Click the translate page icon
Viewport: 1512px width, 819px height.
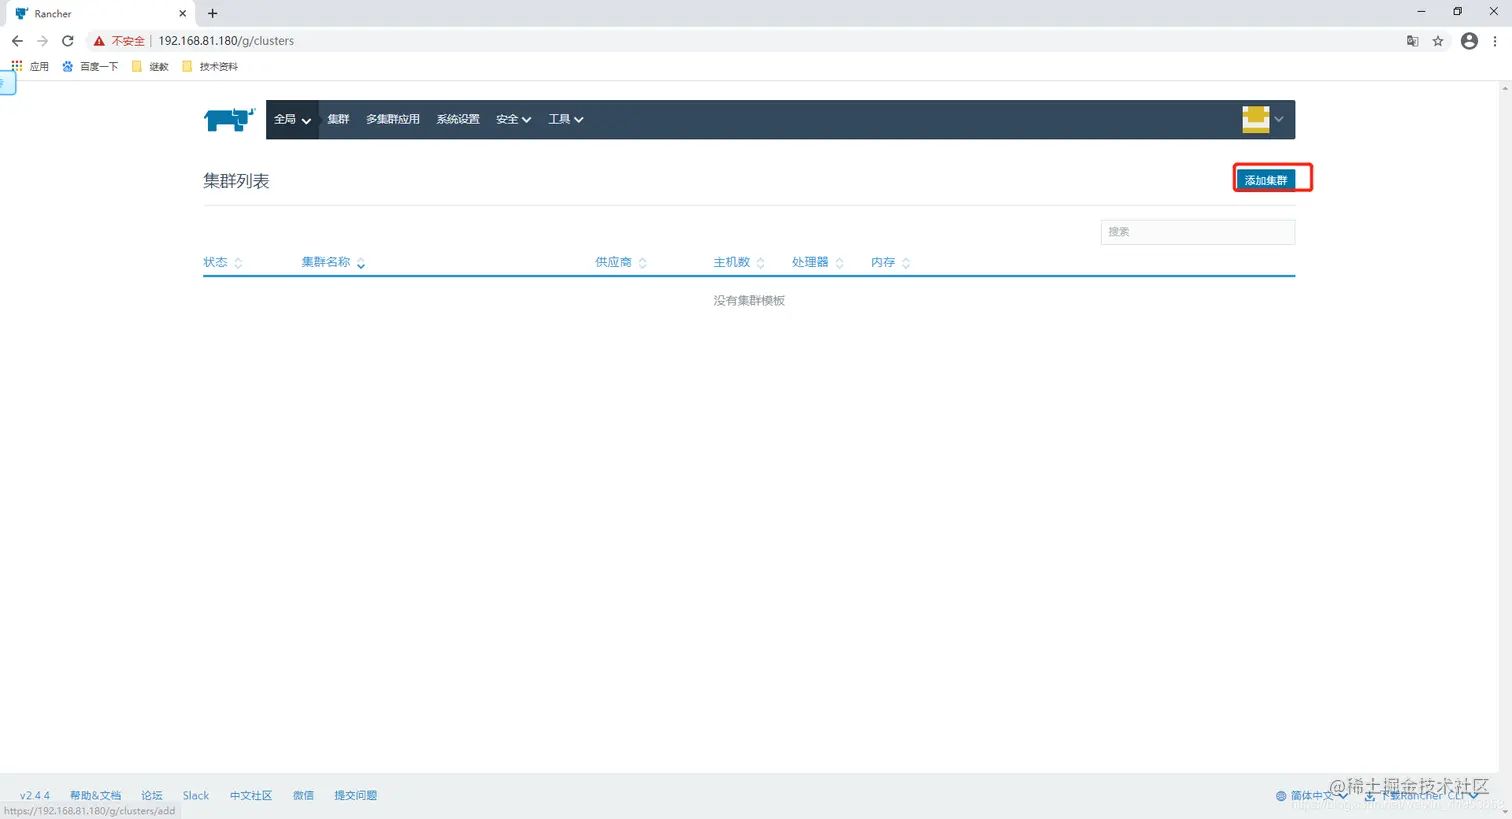(x=1412, y=41)
